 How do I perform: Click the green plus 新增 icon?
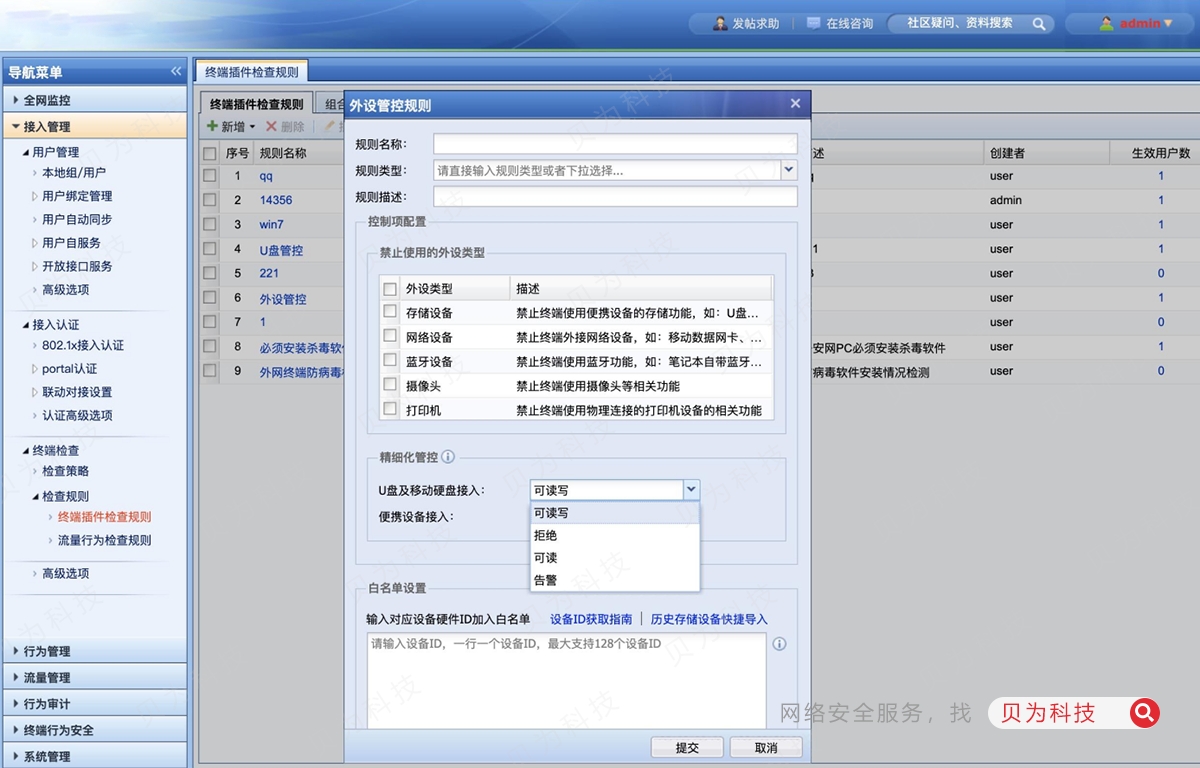point(212,127)
